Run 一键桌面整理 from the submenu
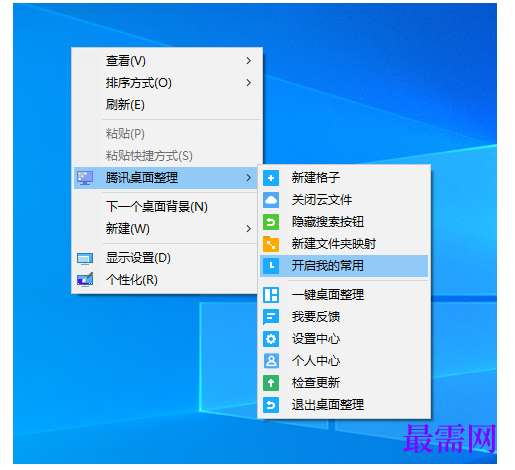Image resolution: width=515 pixels, height=470 pixels. (344, 295)
